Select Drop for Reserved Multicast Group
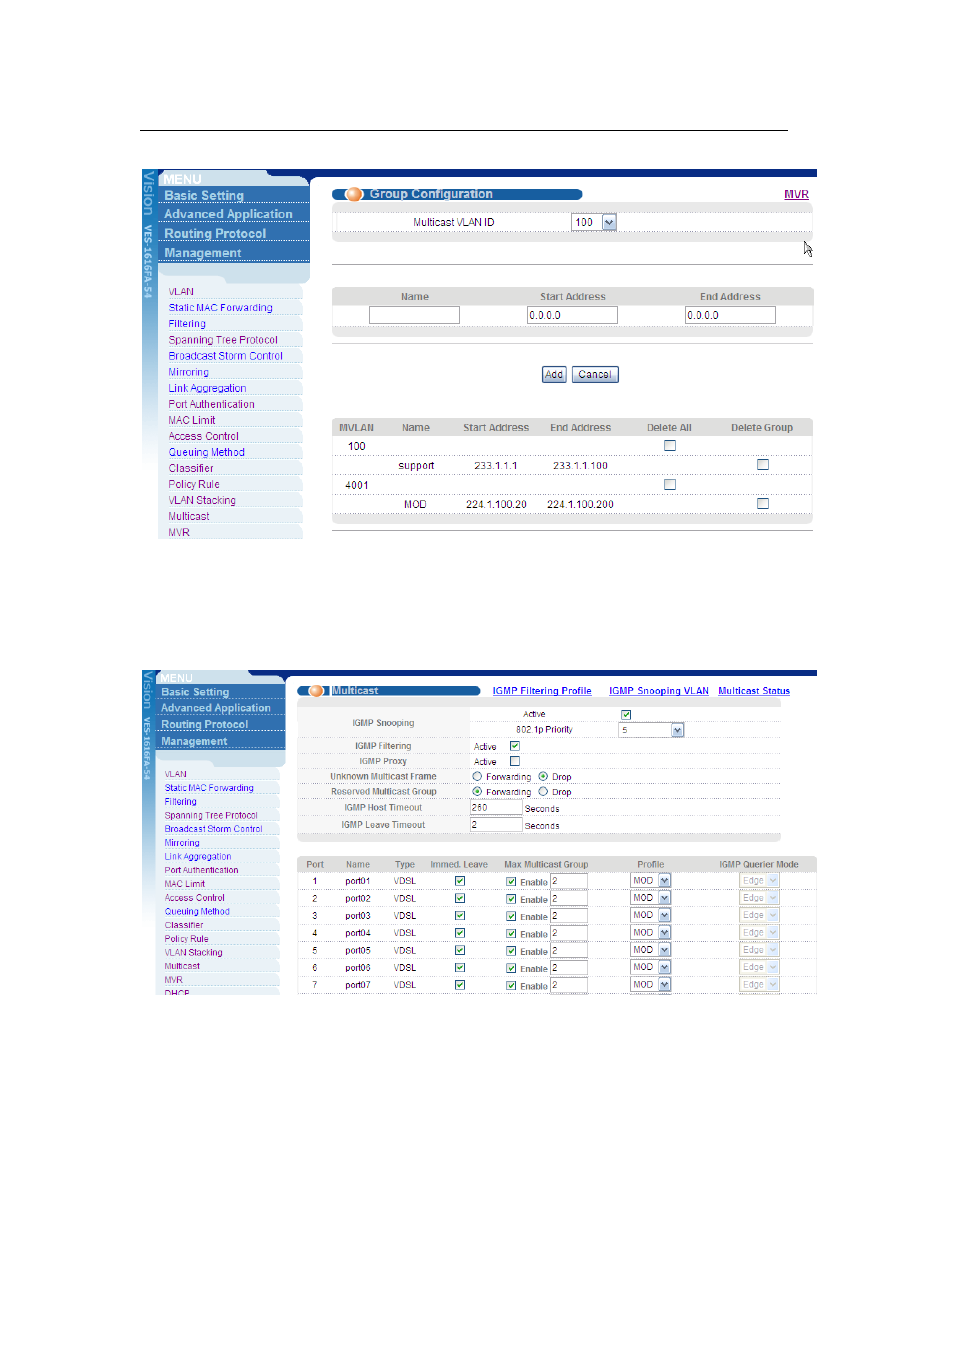Image resolution: width=954 pixels, height=1350 pixels. pyautogui.click(x=543, y=792)
